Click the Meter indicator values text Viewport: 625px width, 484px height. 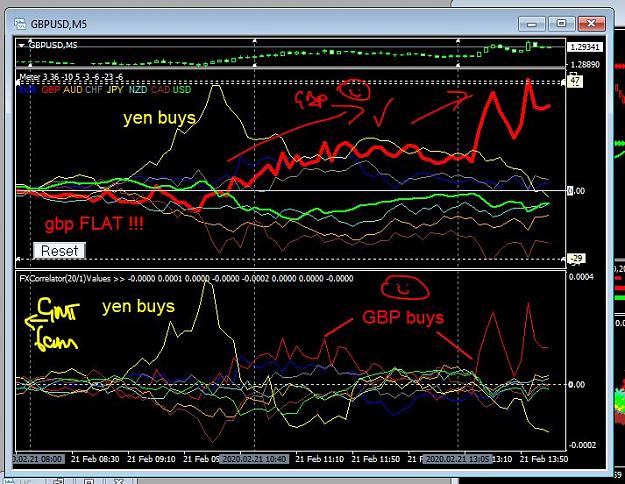(71, 77)
